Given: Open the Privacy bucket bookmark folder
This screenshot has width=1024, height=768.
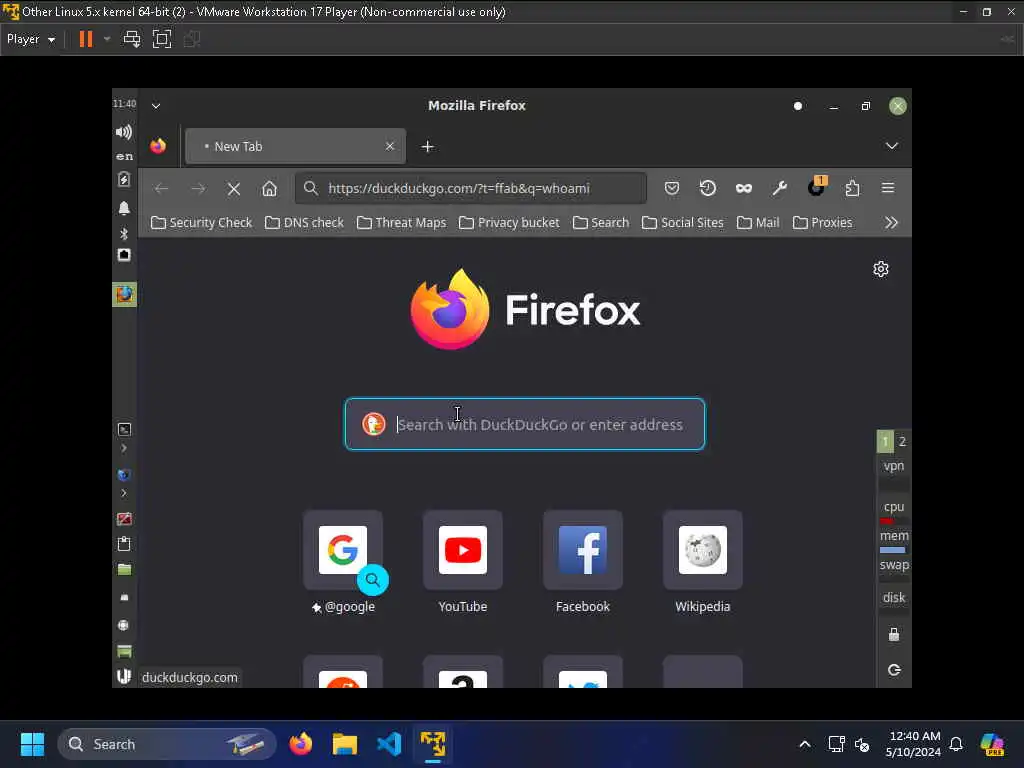Looking at the screenshot, I should click(x=509, y=223).
